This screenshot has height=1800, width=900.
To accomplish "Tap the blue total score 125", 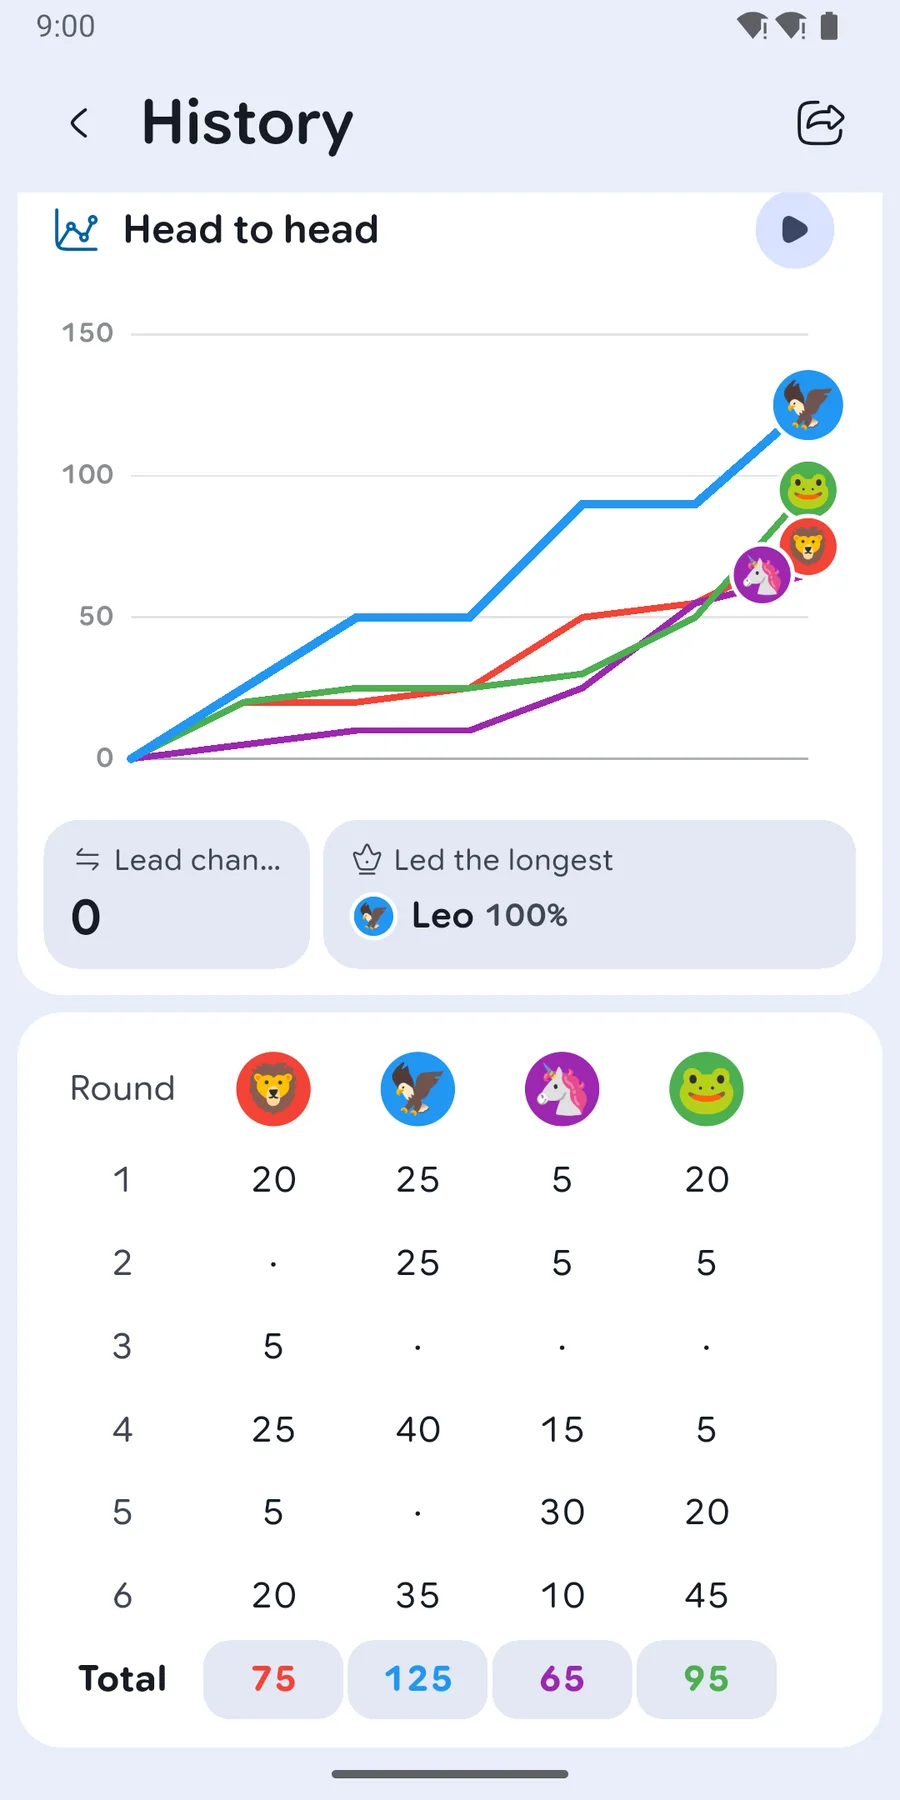I will tap(418, 1679).
